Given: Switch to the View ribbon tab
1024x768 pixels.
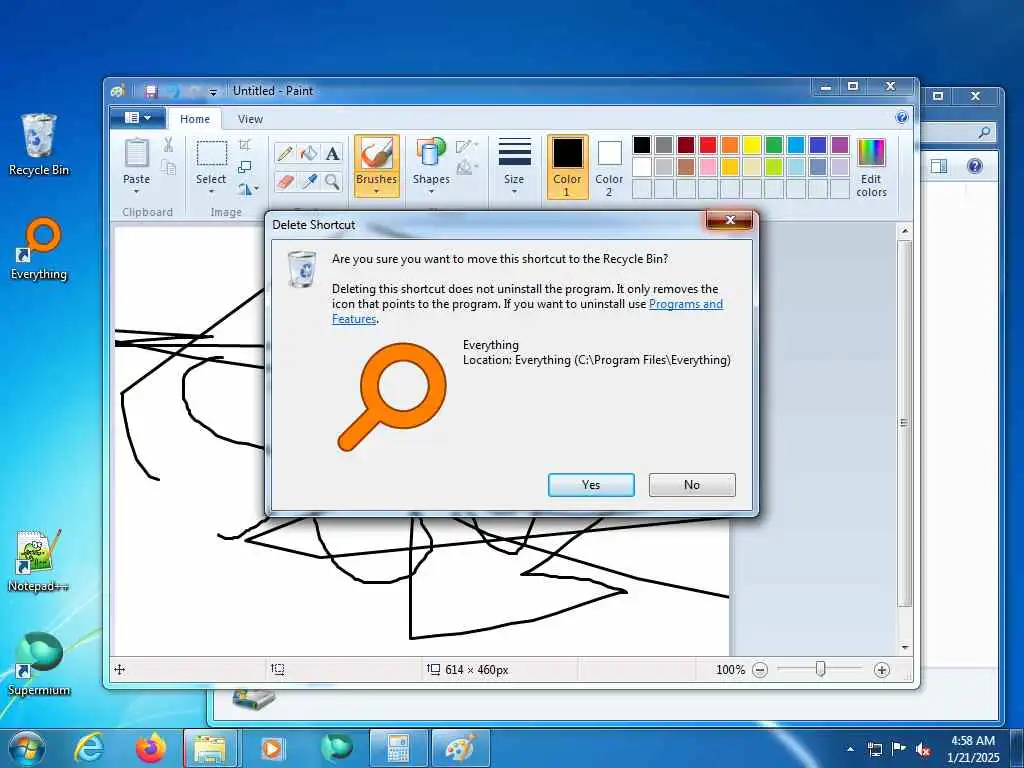Looking at the screenshot, I should pos(250,119).
